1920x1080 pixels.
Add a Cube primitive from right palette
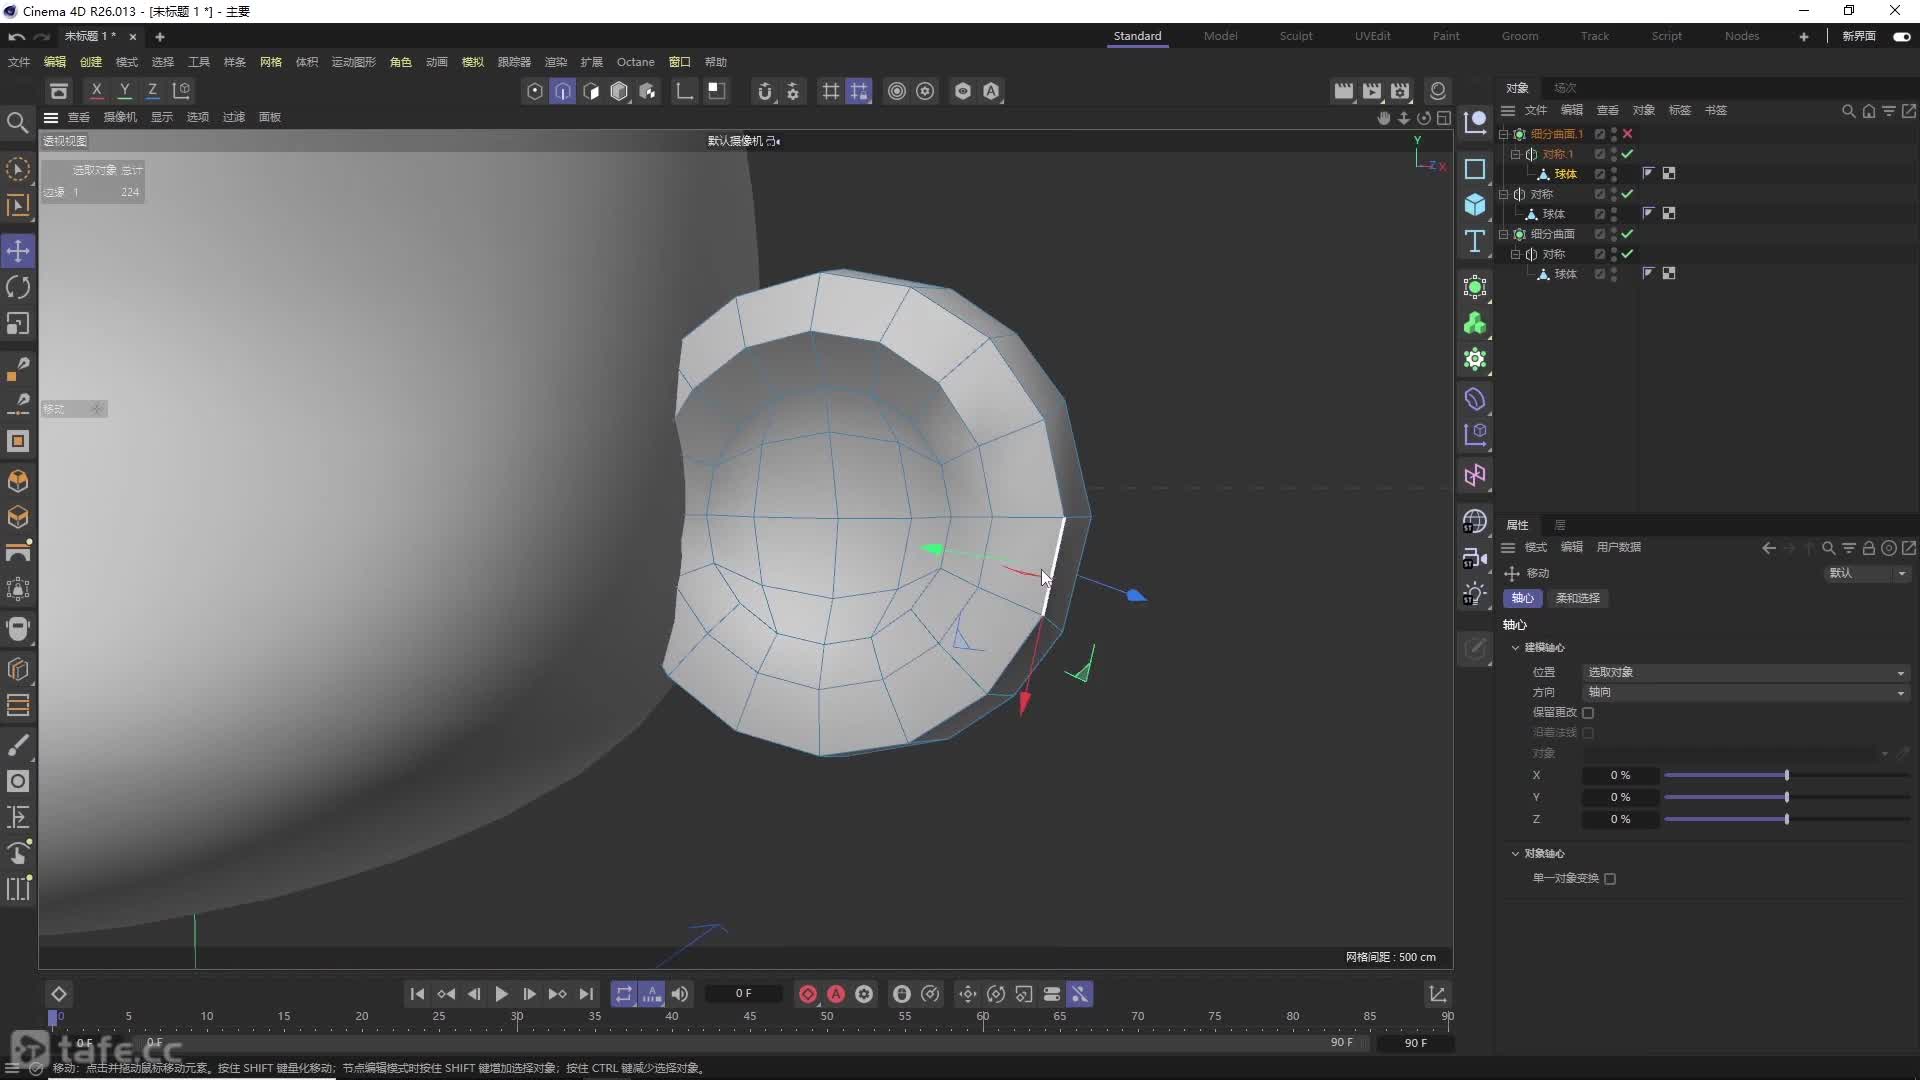pos(1475,205)
